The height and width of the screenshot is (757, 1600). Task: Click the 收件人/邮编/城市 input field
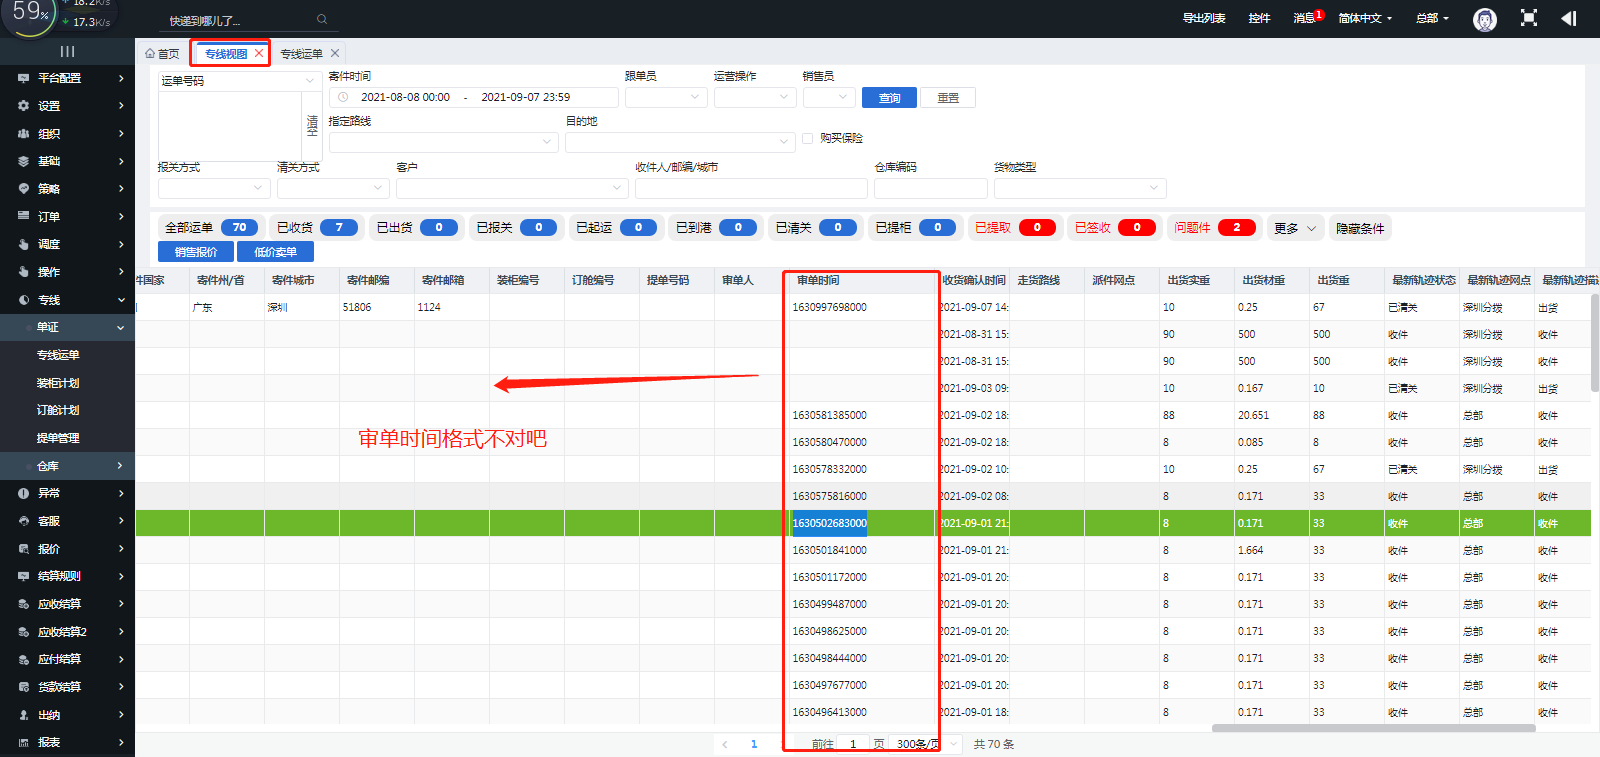(751, 188)
